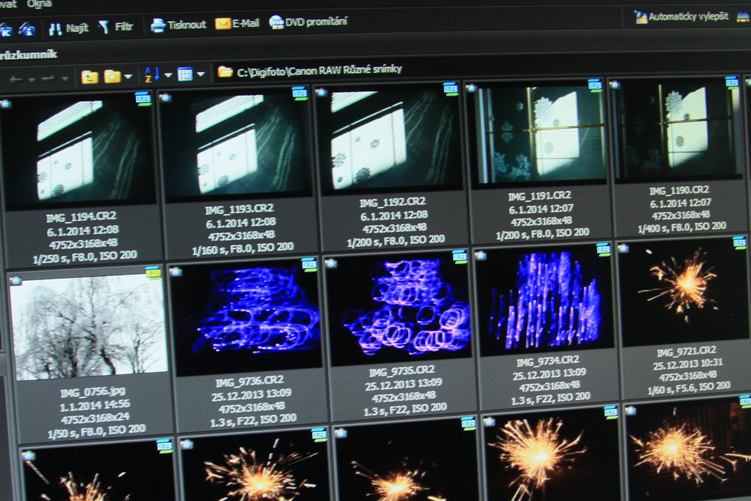Image resolution: width=751 pixels, height=501 pixels.
Task: Click the RAW badge on IMG_1192.CR2
Action: click(x=450, y=88)
